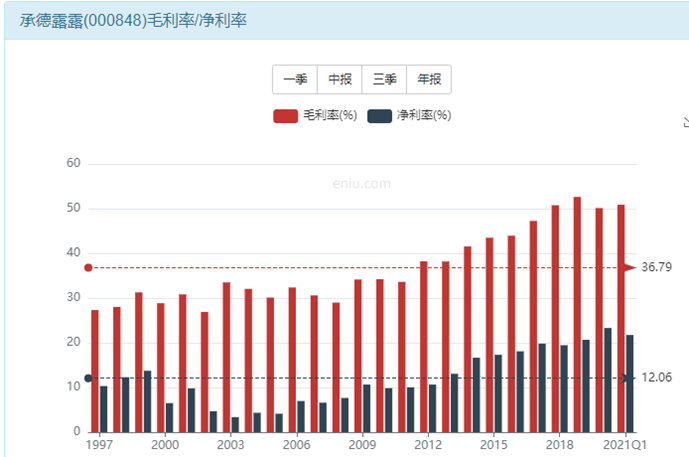
Task: Click the red gross margin bar for 2003
Action: [226, 357]
